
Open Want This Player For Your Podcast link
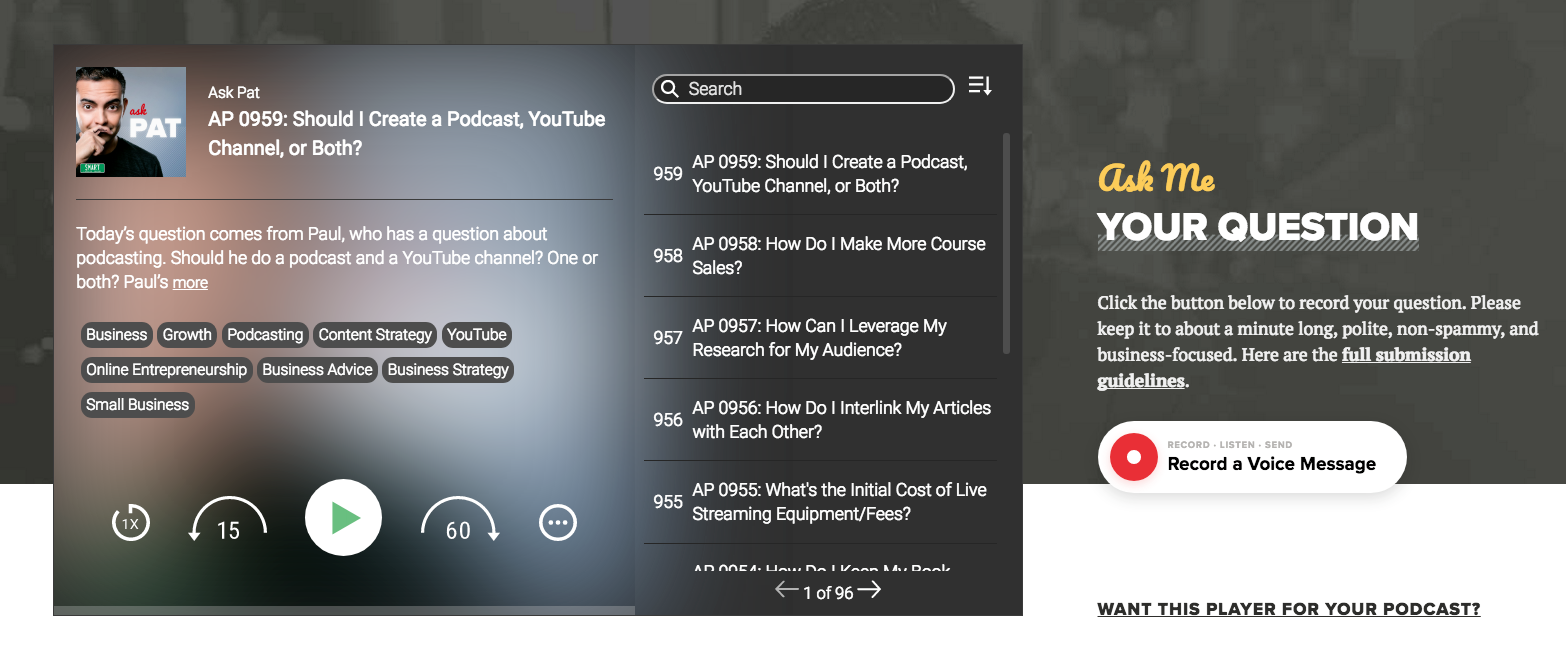(x=1289, y=609)
